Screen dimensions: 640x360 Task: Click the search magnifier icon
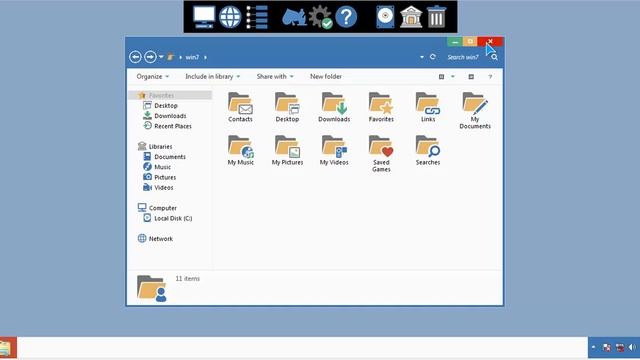tap(494, 57)
